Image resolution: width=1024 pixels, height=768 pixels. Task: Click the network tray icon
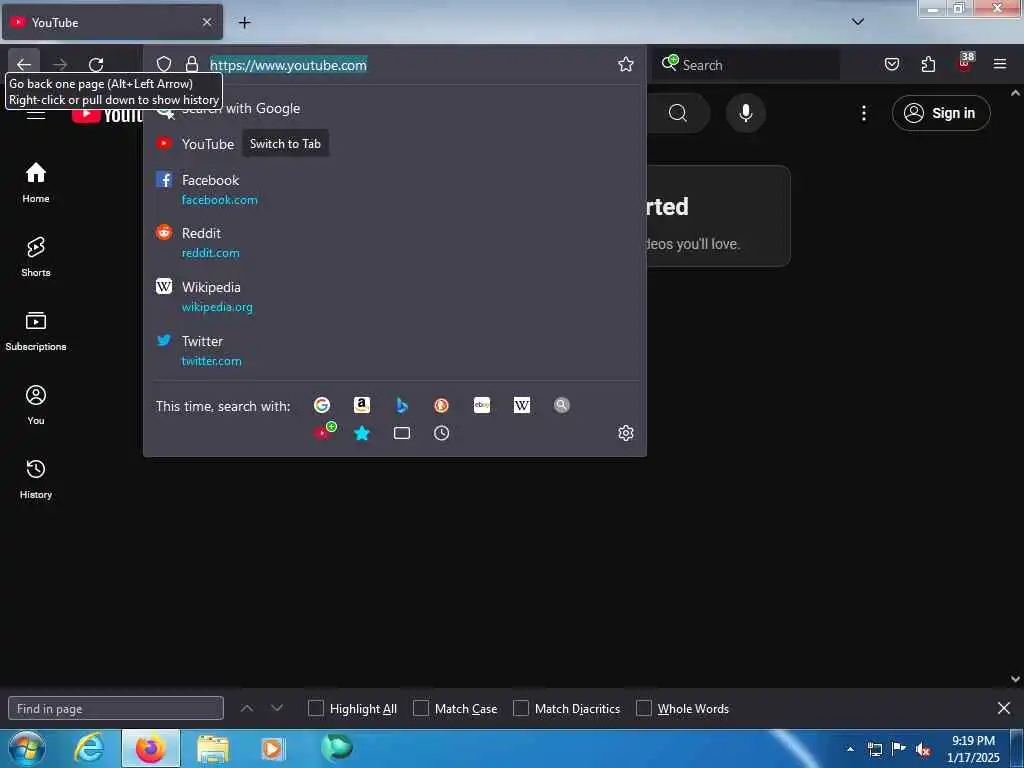[874, 749]
